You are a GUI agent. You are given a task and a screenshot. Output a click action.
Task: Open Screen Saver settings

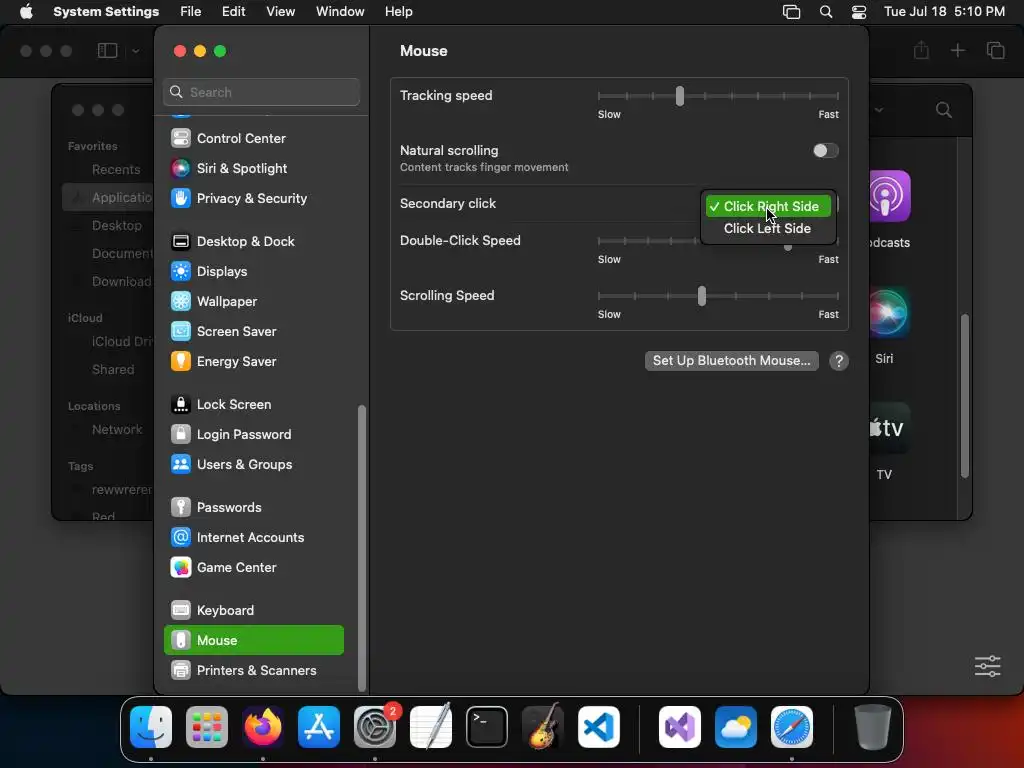[x=253, y=331]
